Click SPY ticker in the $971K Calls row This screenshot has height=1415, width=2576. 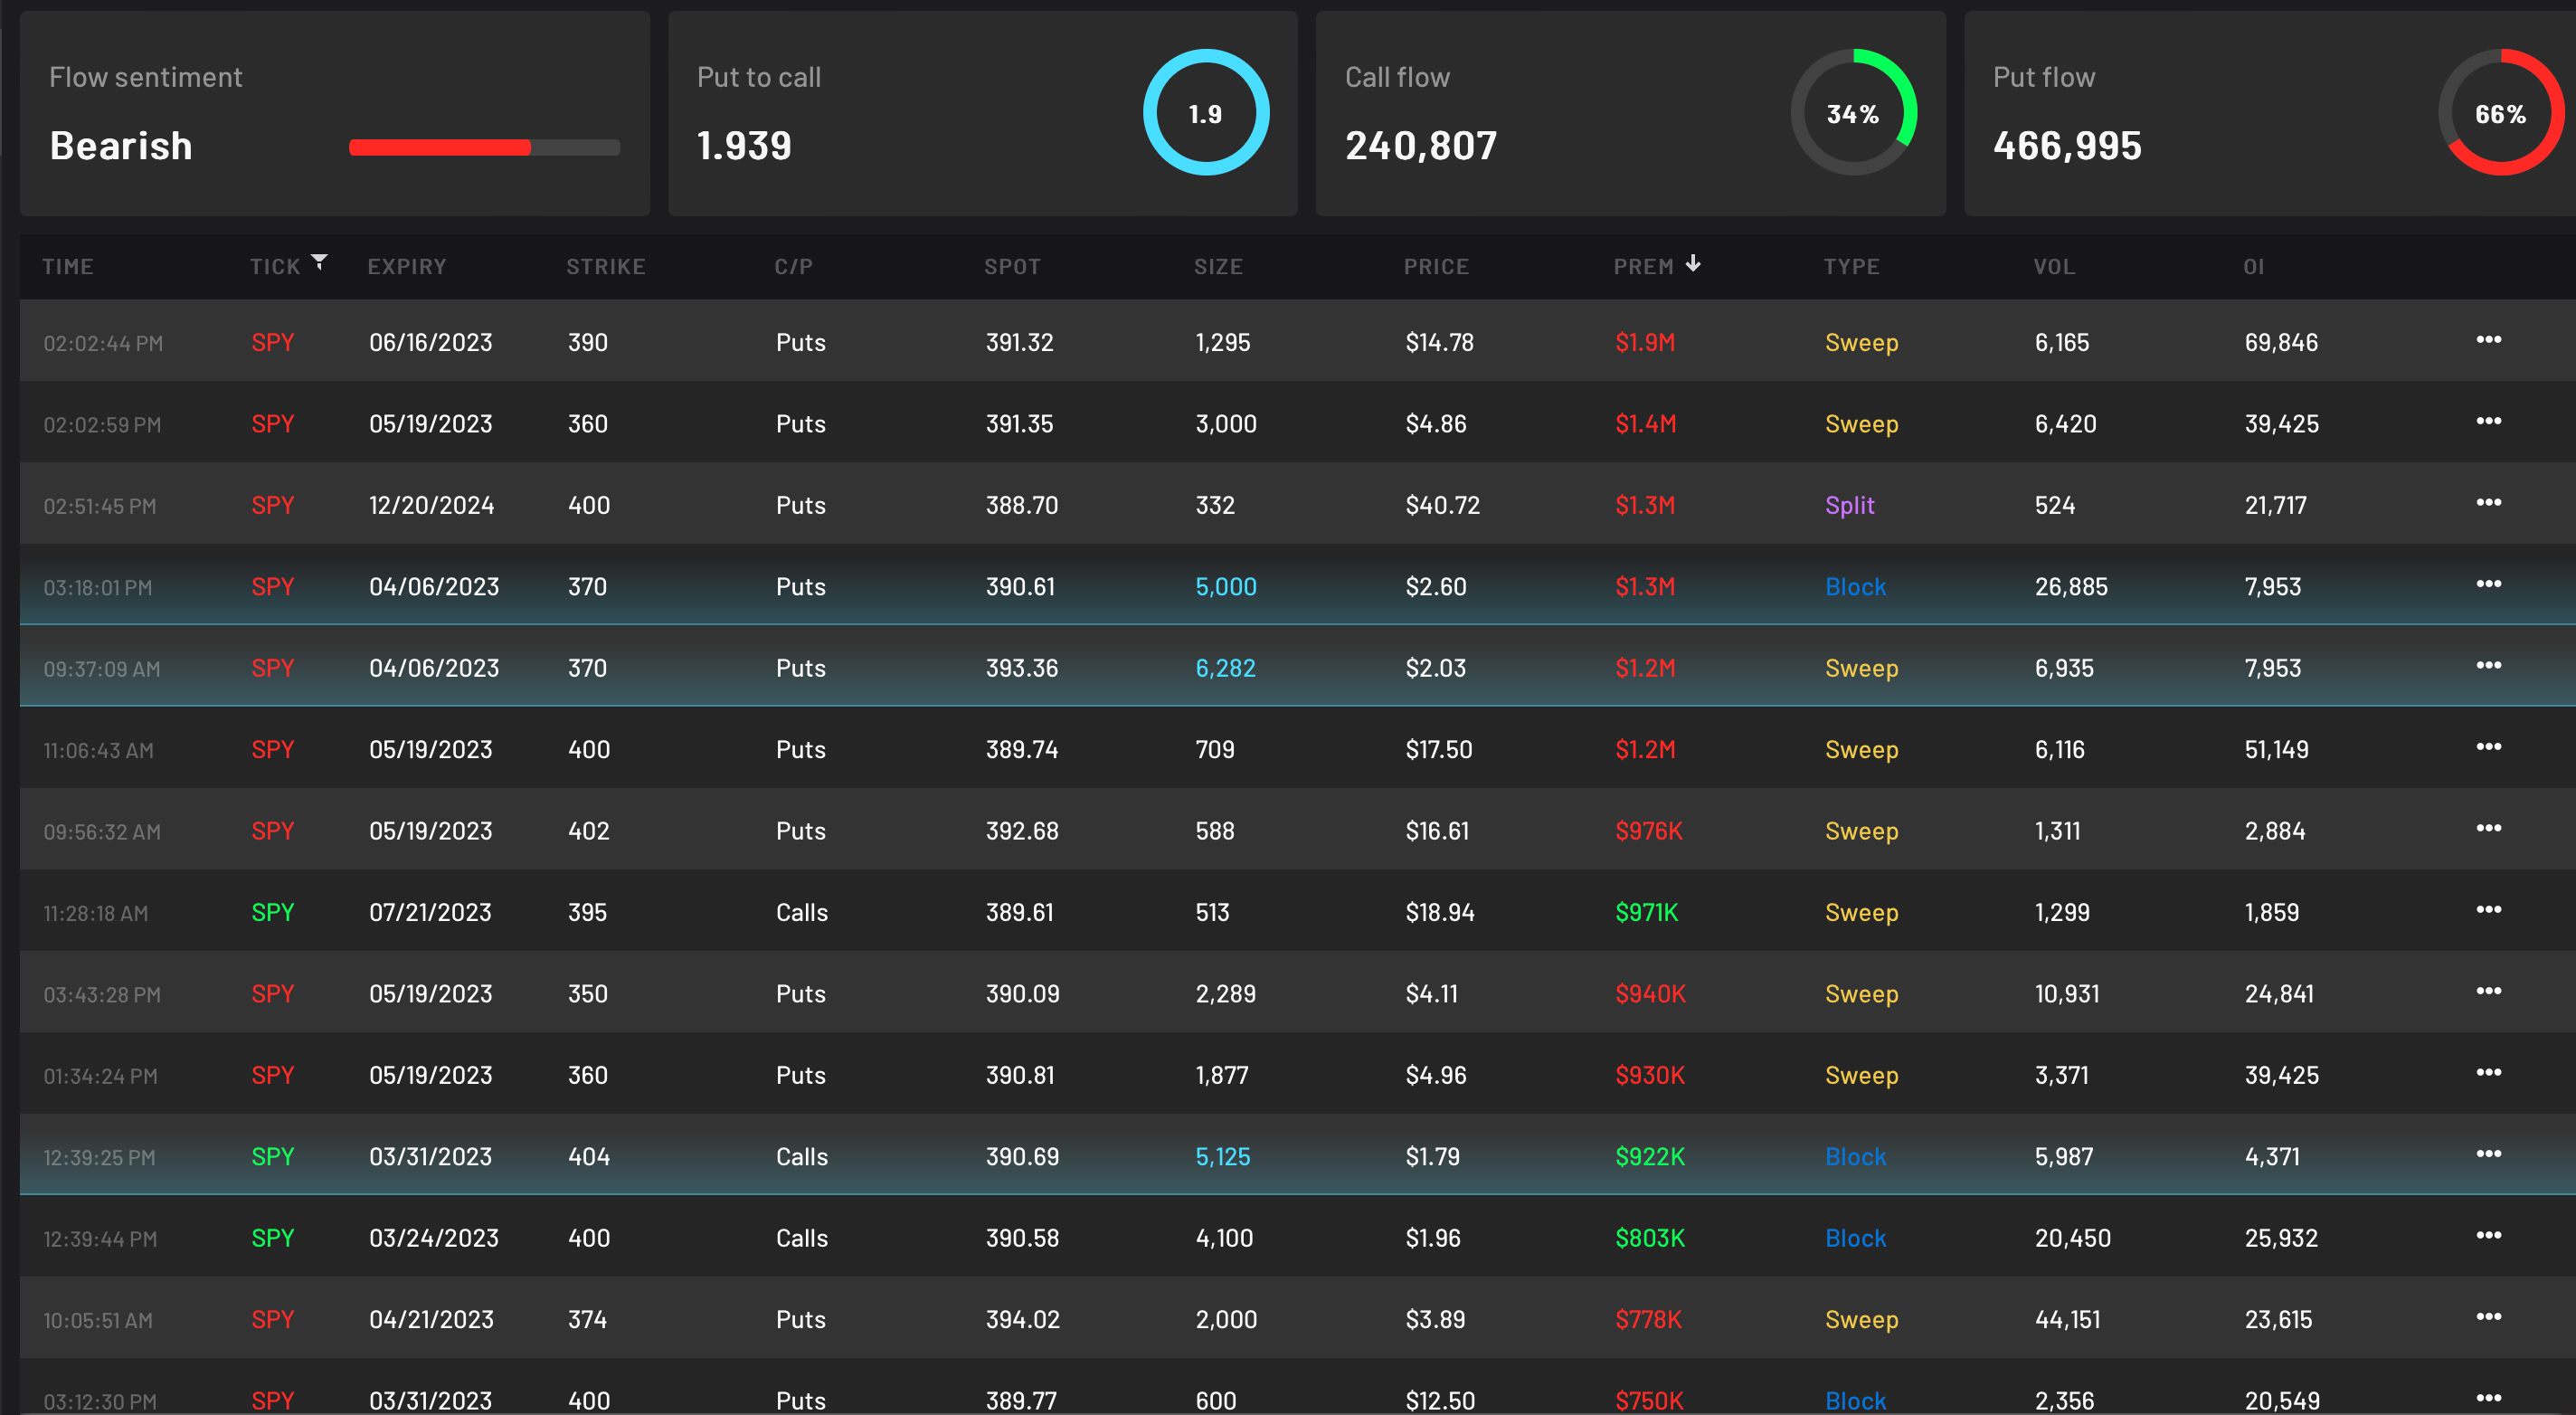point(272,912)
